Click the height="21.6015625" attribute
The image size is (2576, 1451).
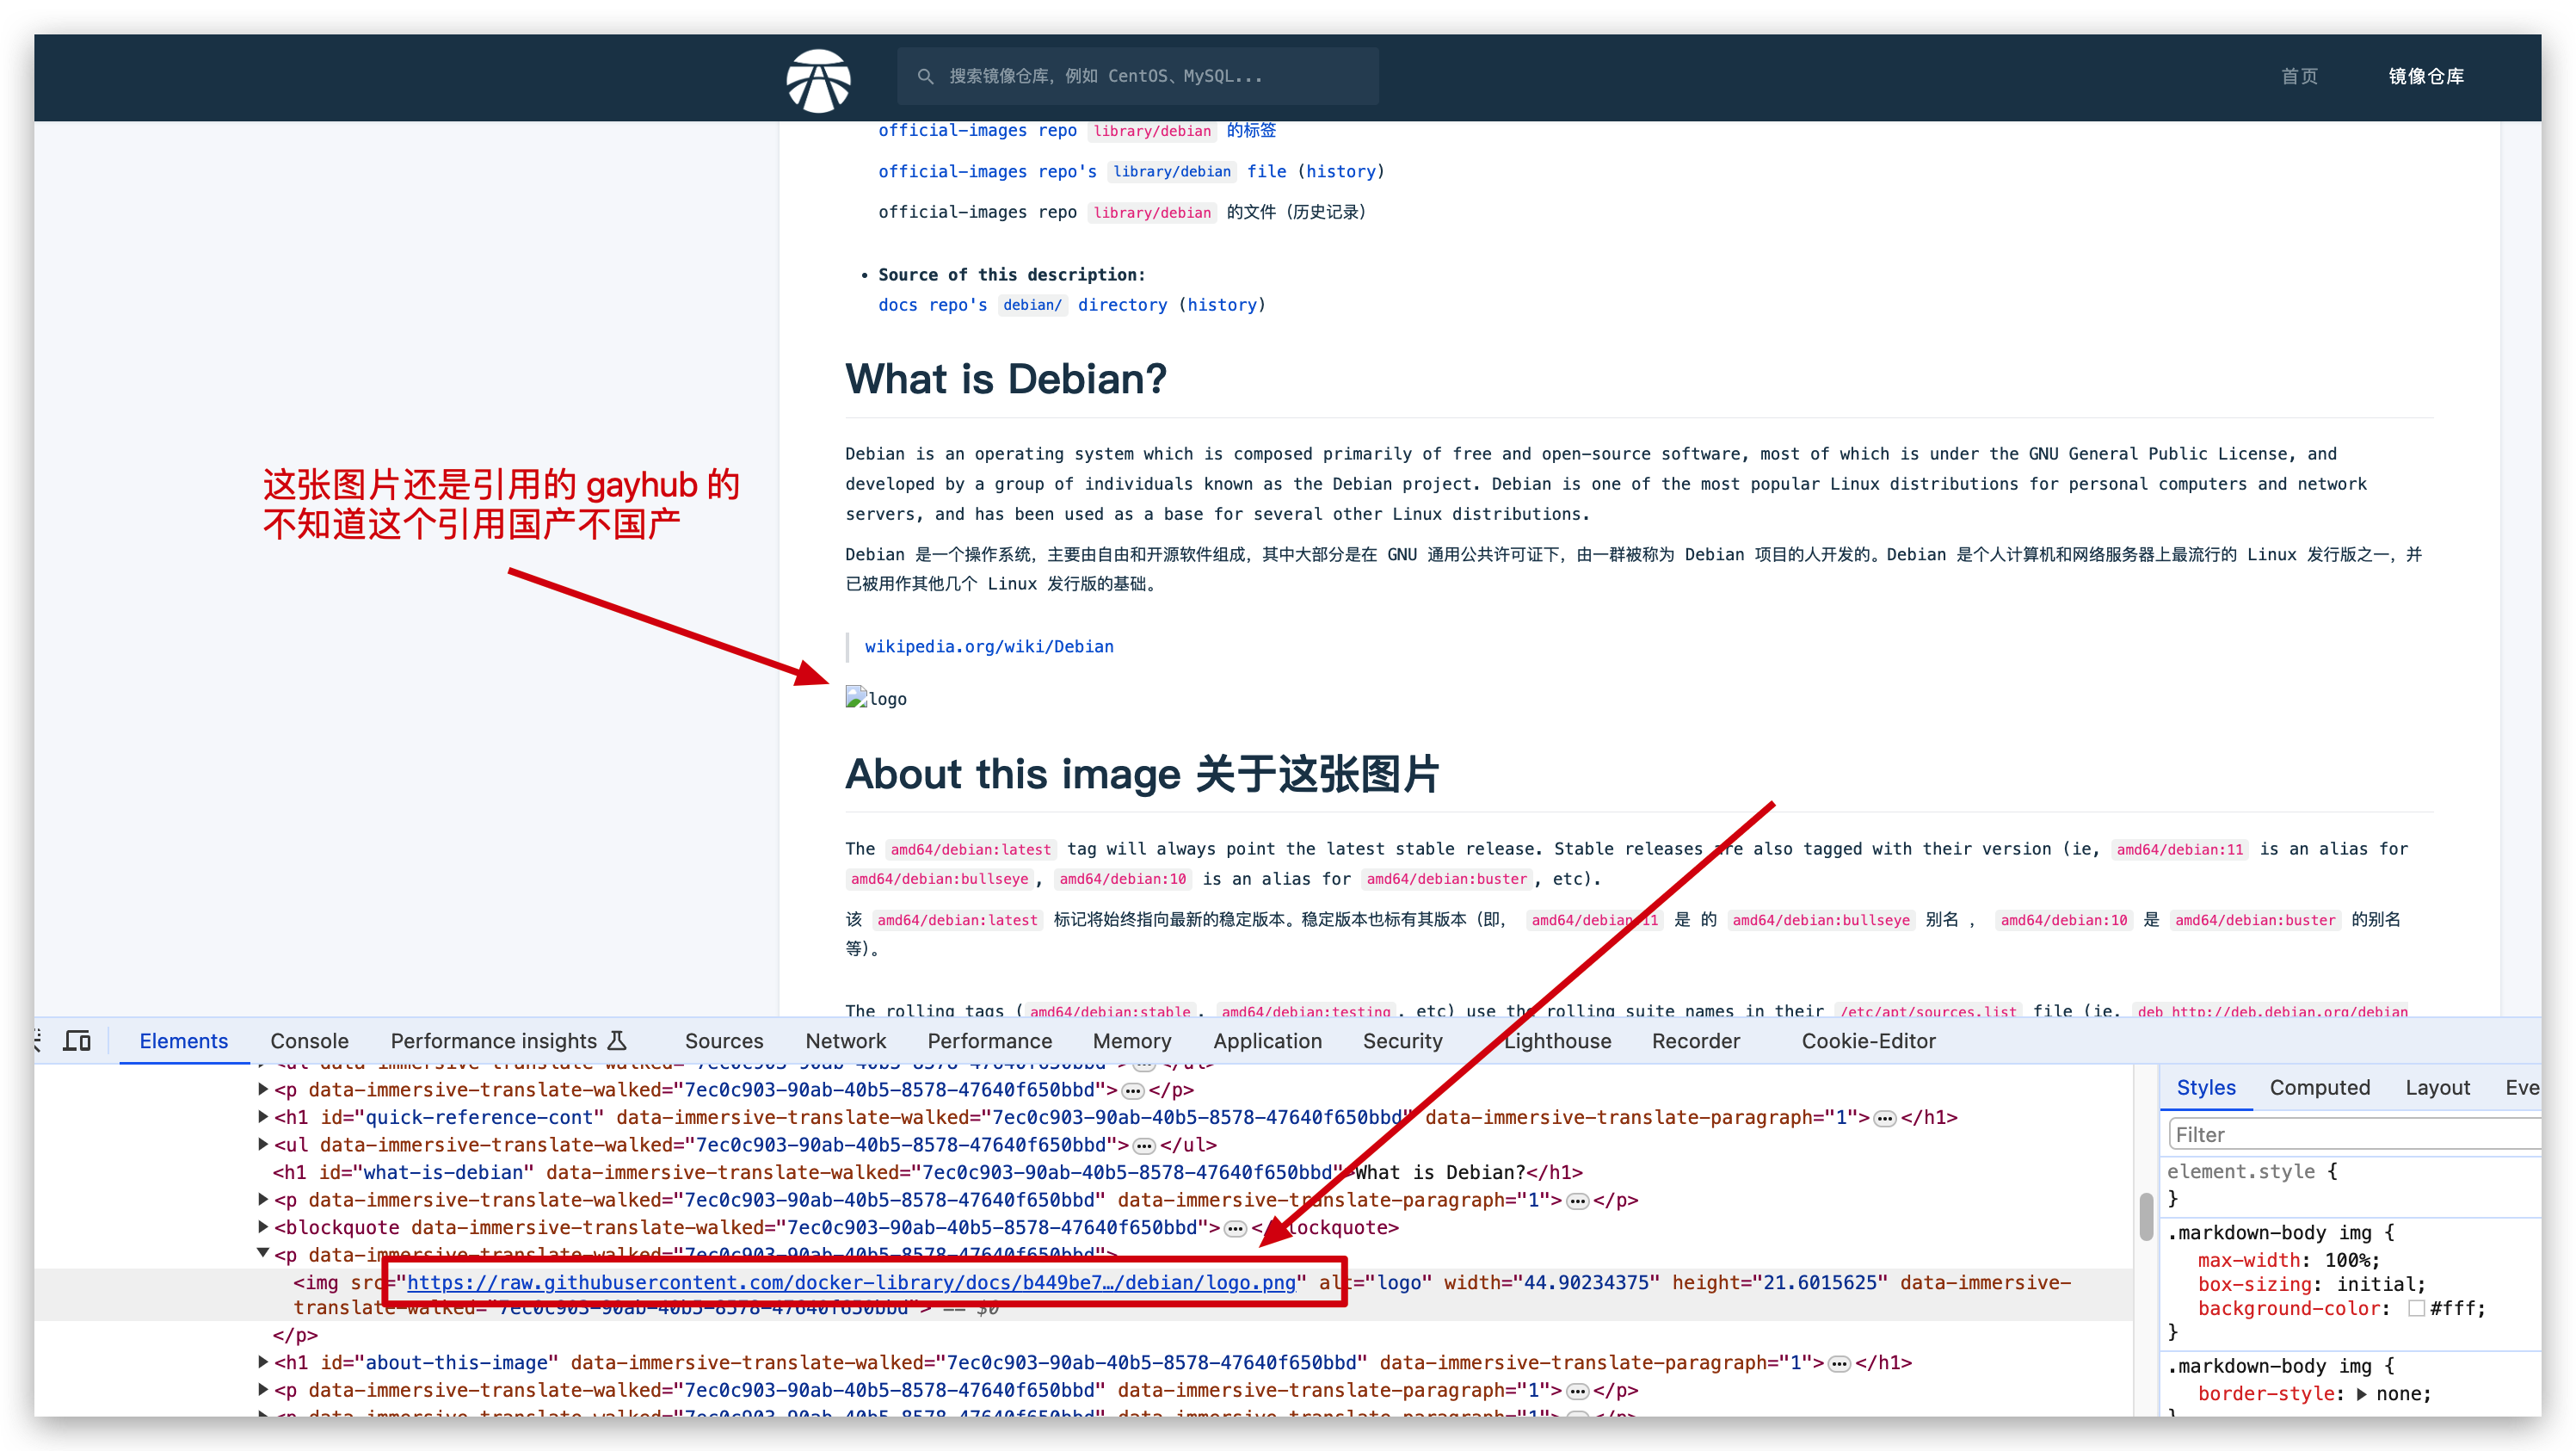1779,1282
